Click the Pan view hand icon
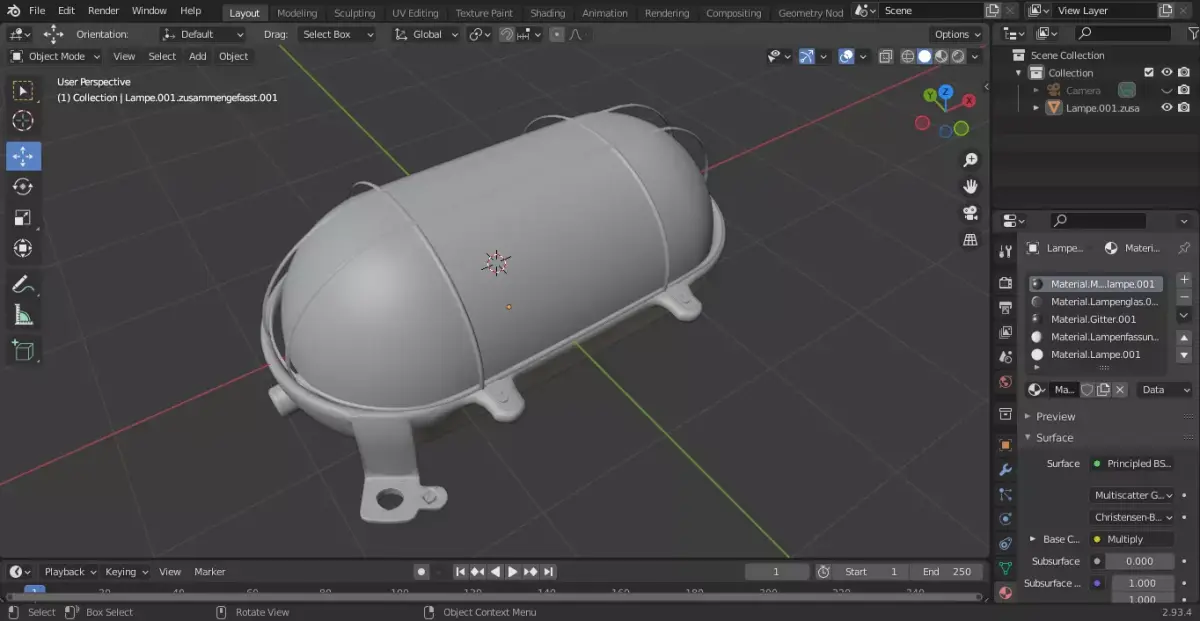 click(970, 187)
